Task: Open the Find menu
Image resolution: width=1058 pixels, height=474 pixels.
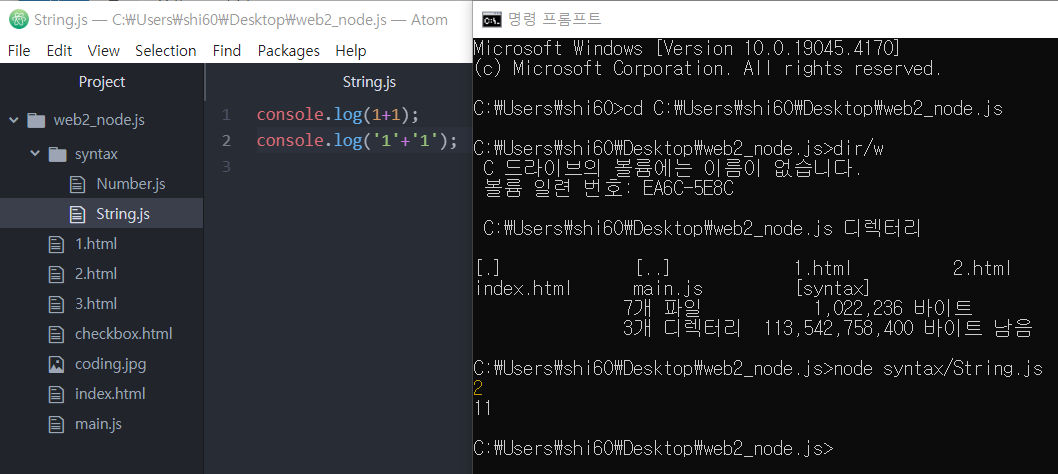Action: [227, 51]
